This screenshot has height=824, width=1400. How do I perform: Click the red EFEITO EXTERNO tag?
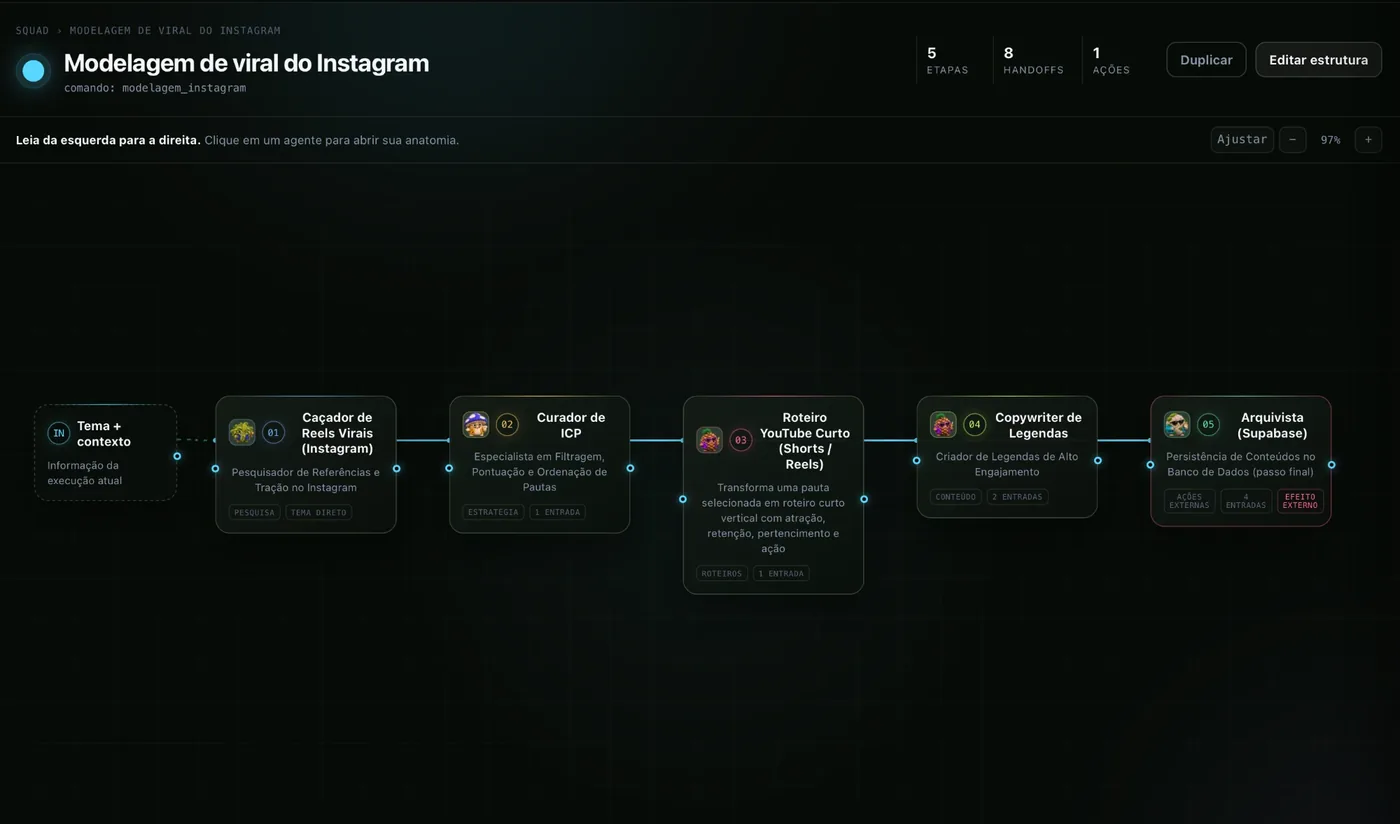click(1300, 501)
